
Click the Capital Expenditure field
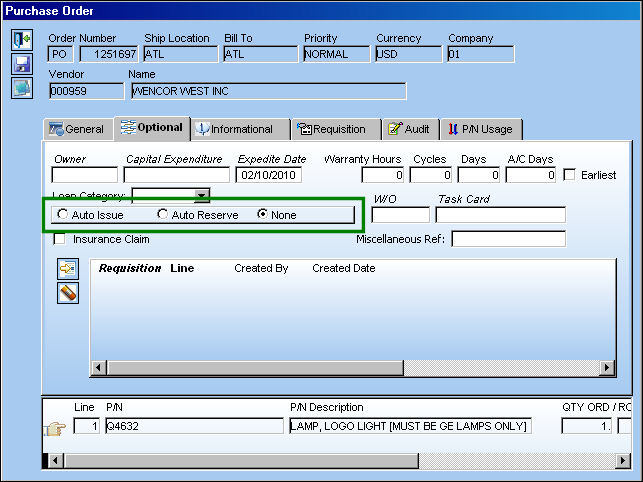click(177, 175)
